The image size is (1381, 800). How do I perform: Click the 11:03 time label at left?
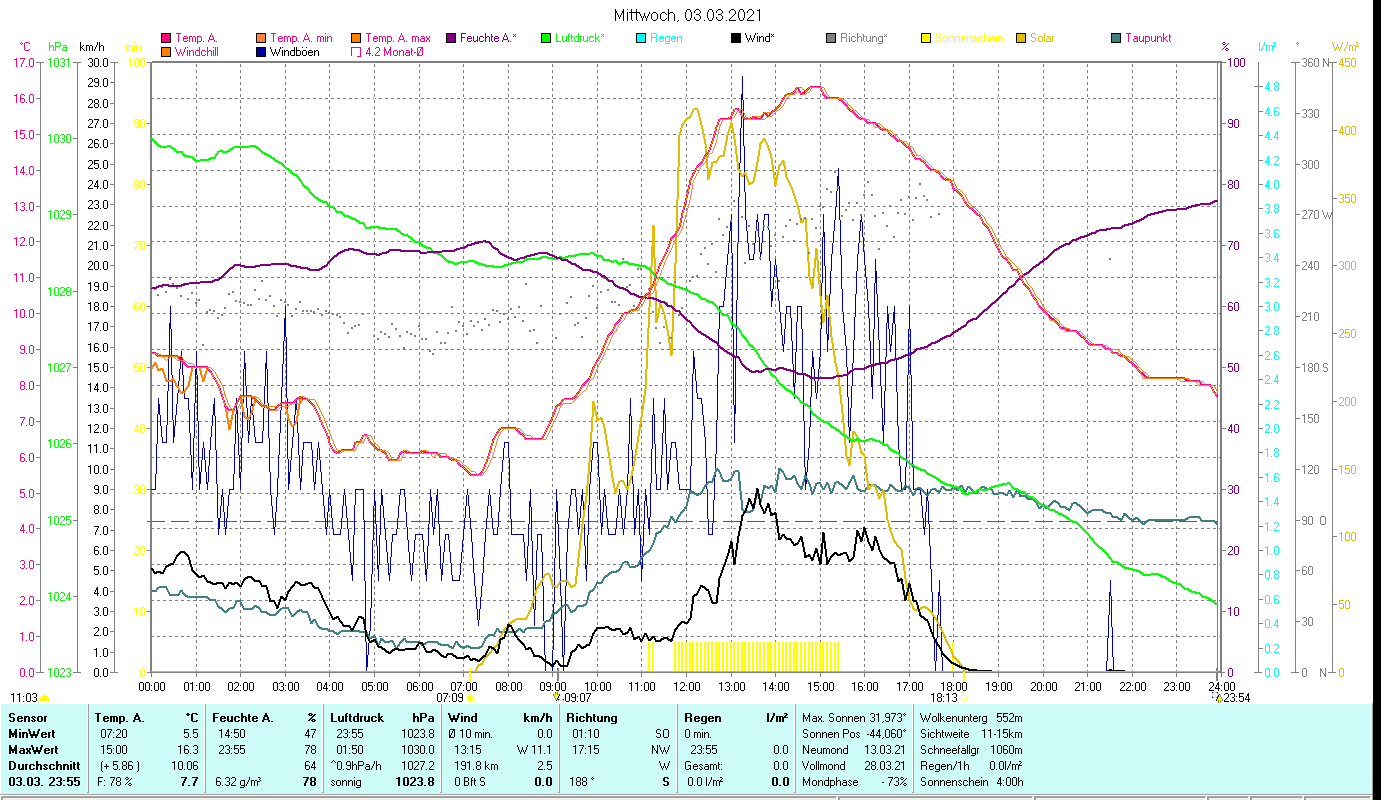(24, 698)
